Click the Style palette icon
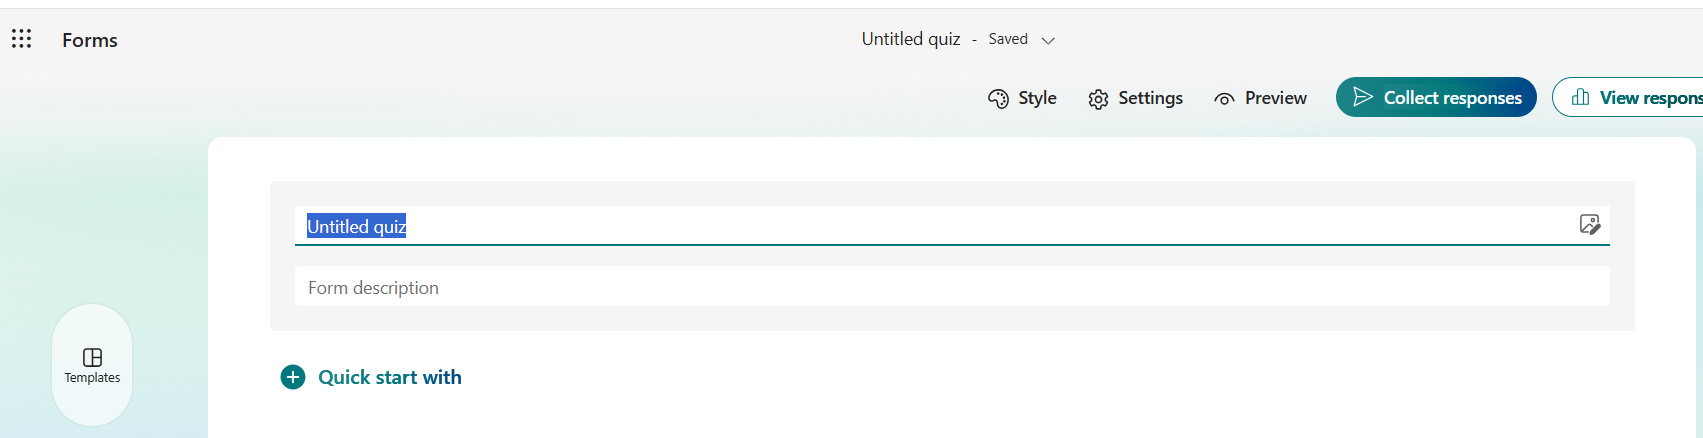 (998, 98)
